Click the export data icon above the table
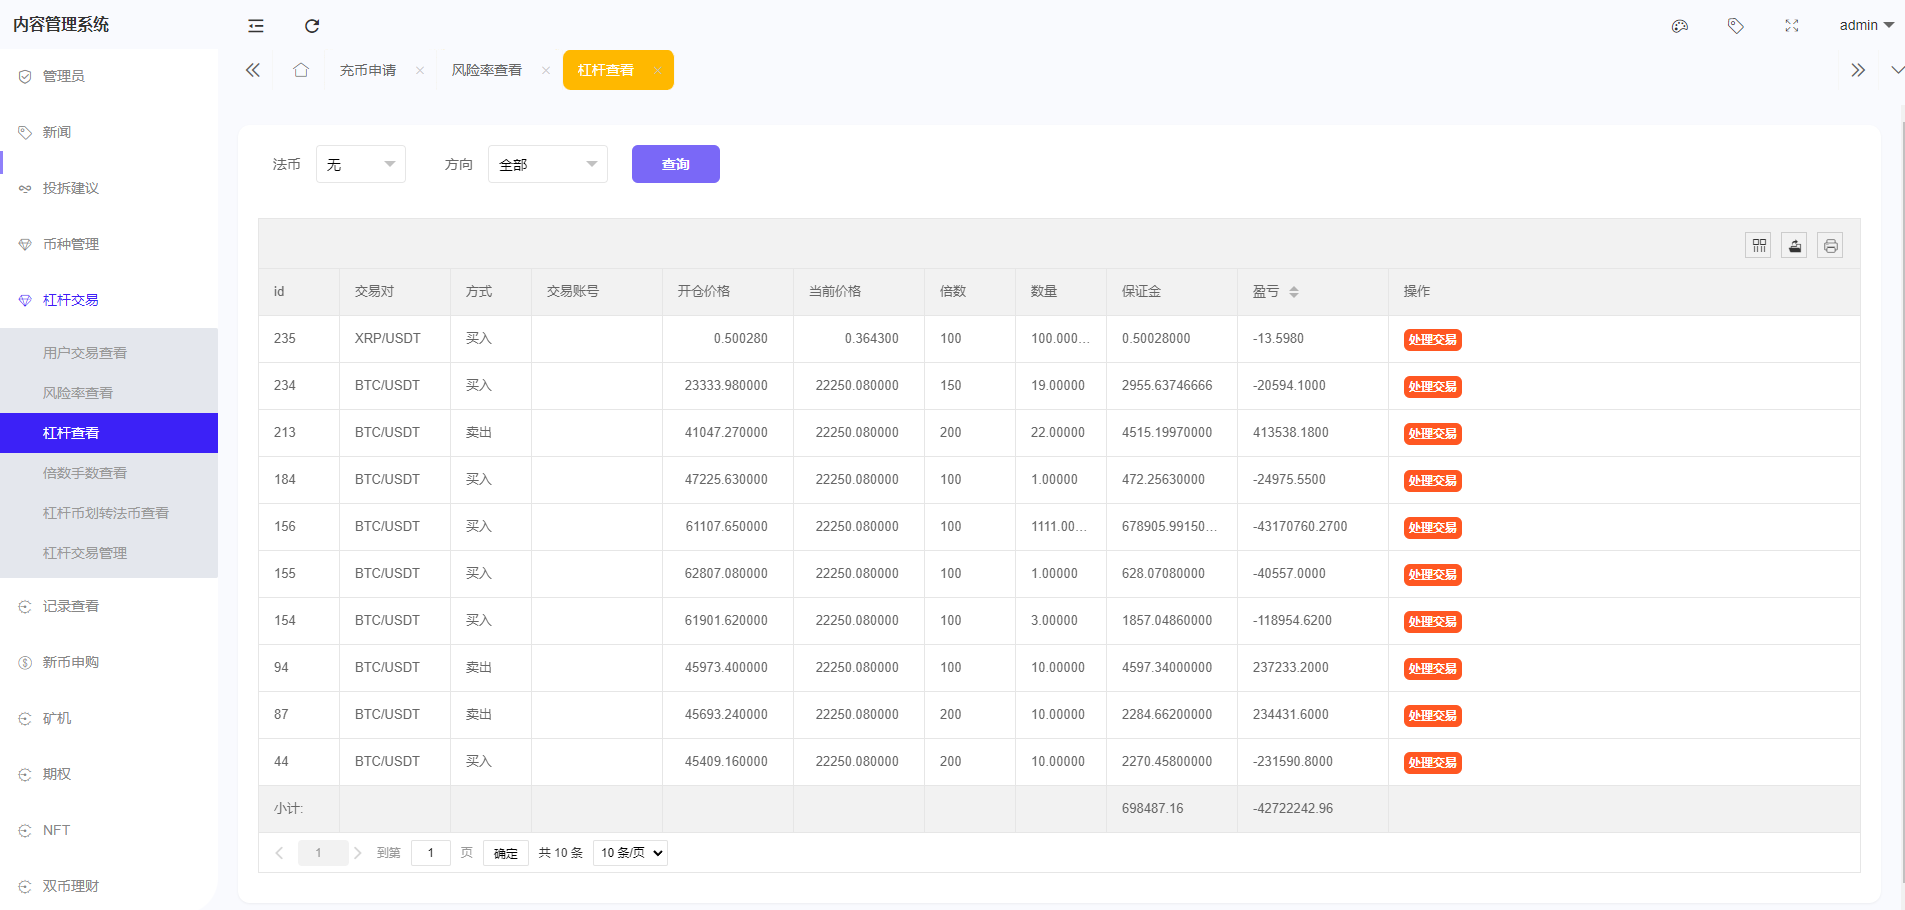The width and height of the screenshot is (1905, 910). pos(1794,245)
